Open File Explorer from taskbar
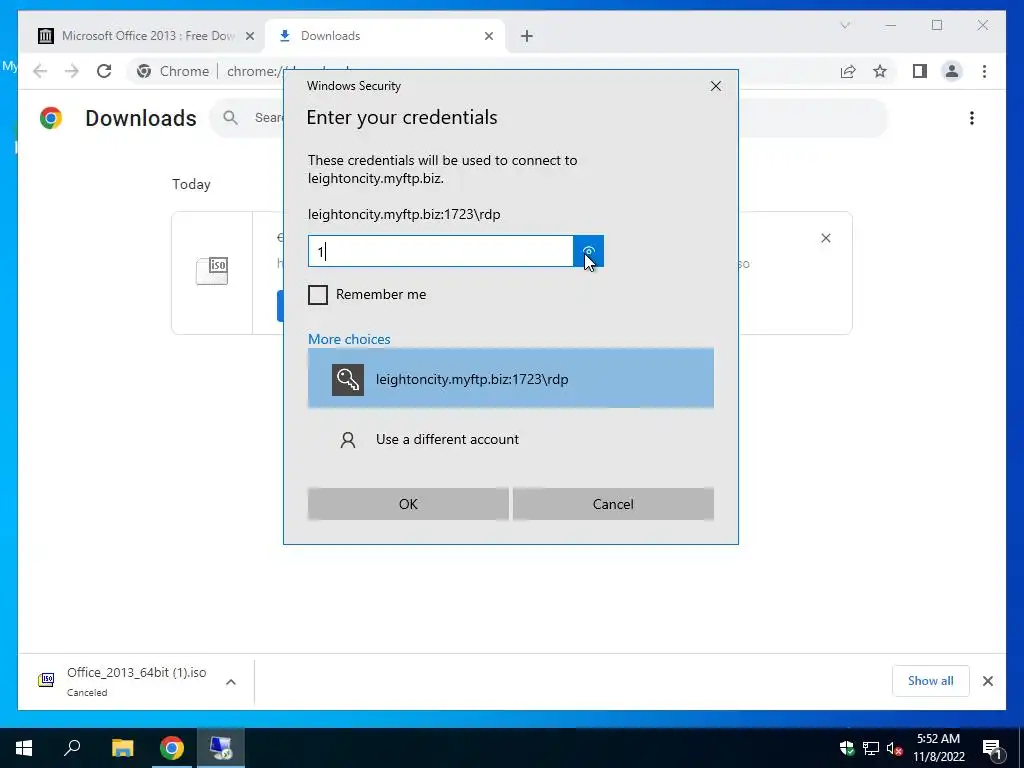 [122, 748]
